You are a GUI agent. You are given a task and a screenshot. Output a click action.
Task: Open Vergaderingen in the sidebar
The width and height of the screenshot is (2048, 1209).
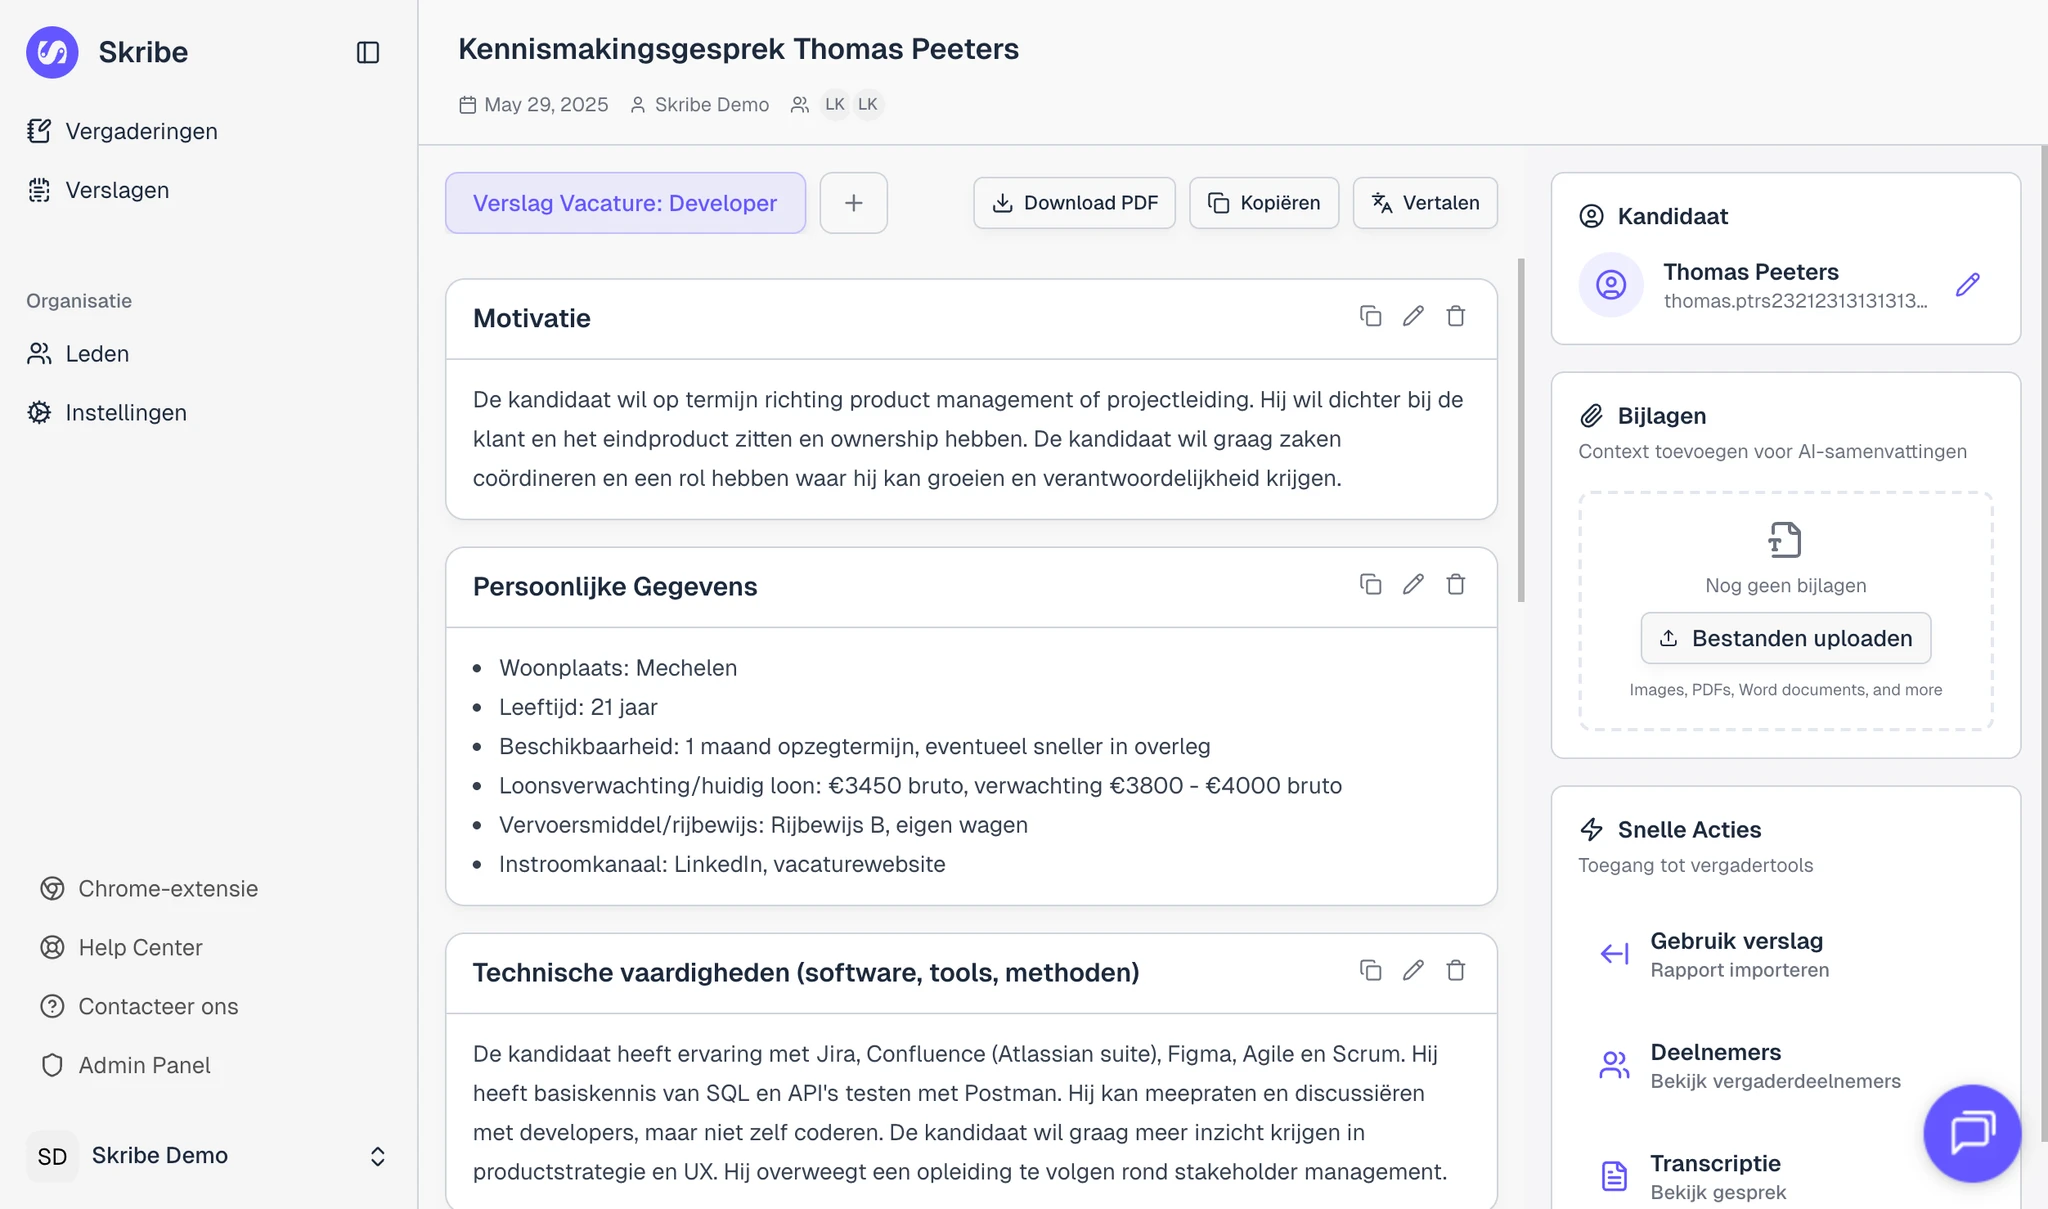141,131
